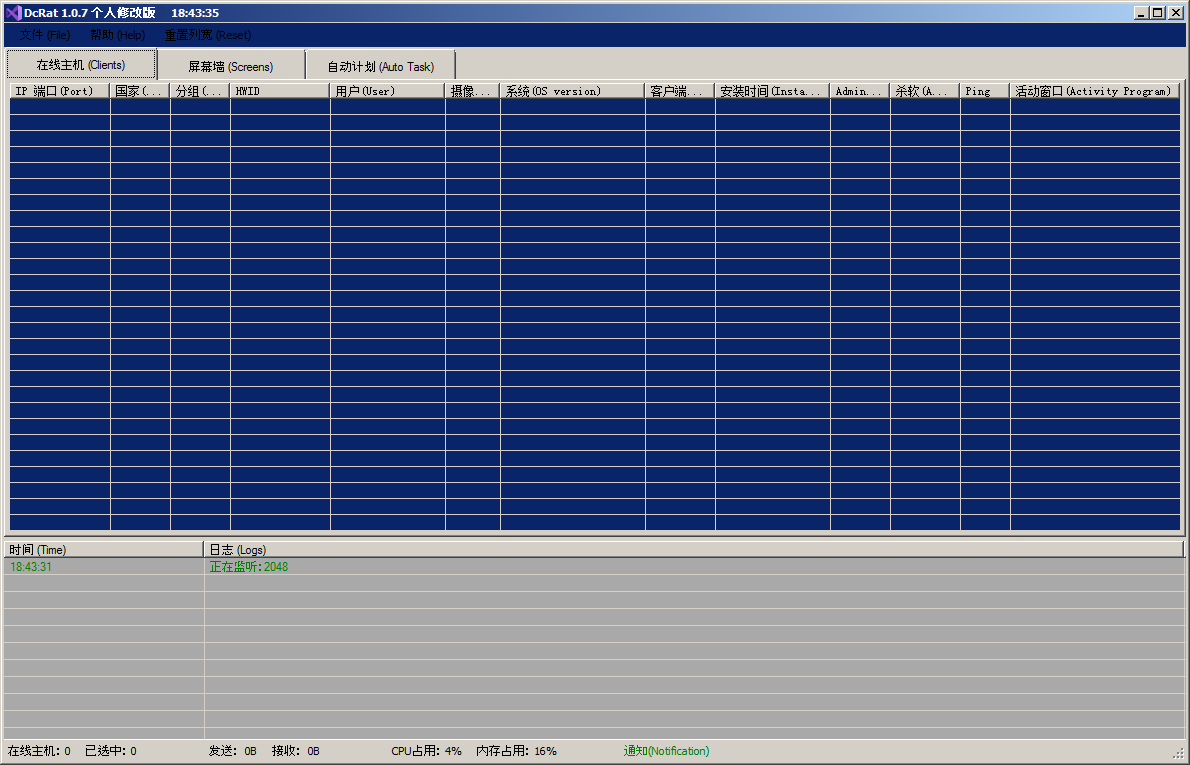Click the DcRat app icon in title bar

coord(13,13)
